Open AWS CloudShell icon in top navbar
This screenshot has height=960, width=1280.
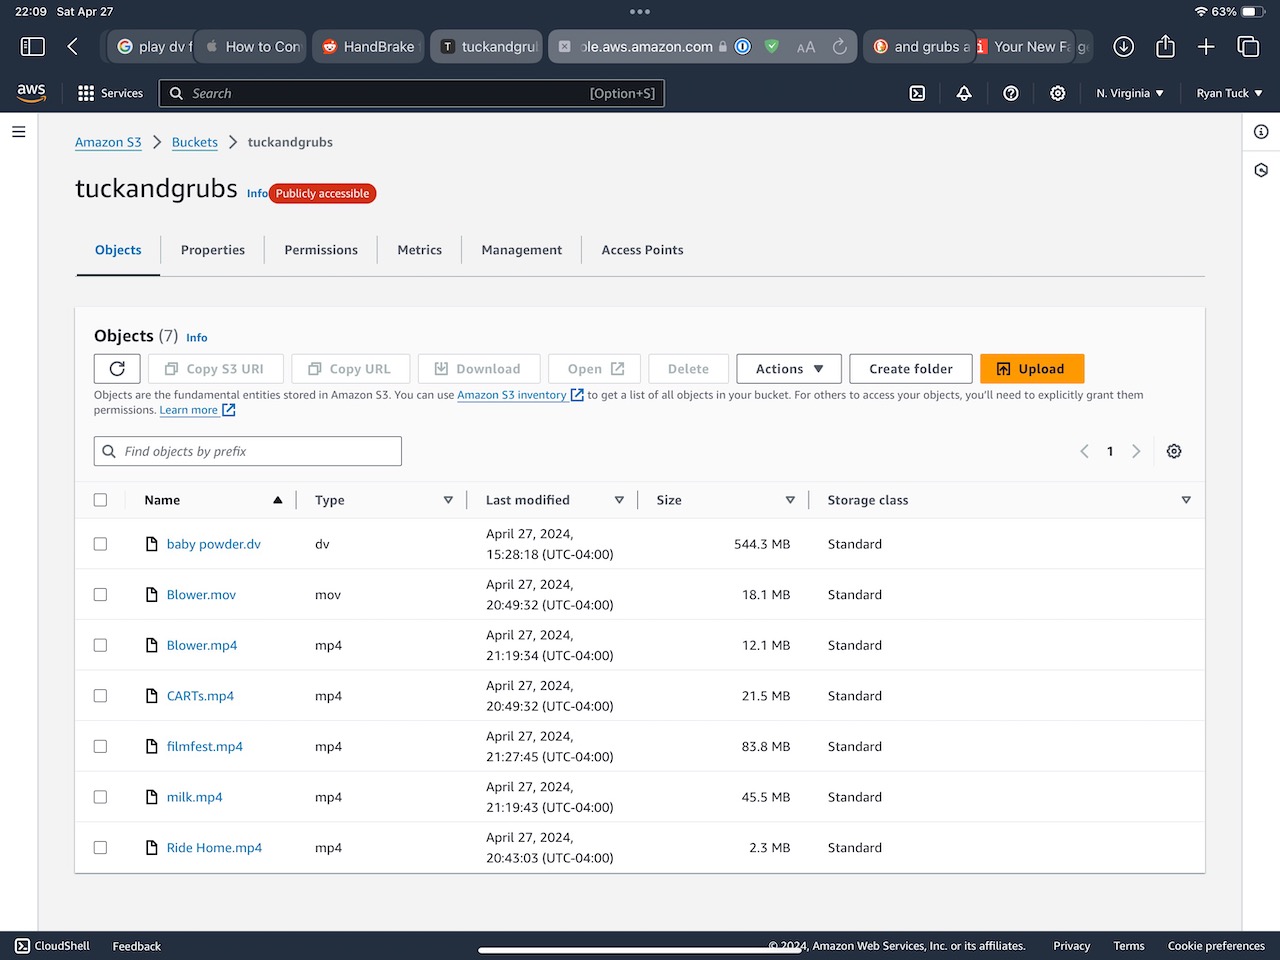(x=917, y=93)
